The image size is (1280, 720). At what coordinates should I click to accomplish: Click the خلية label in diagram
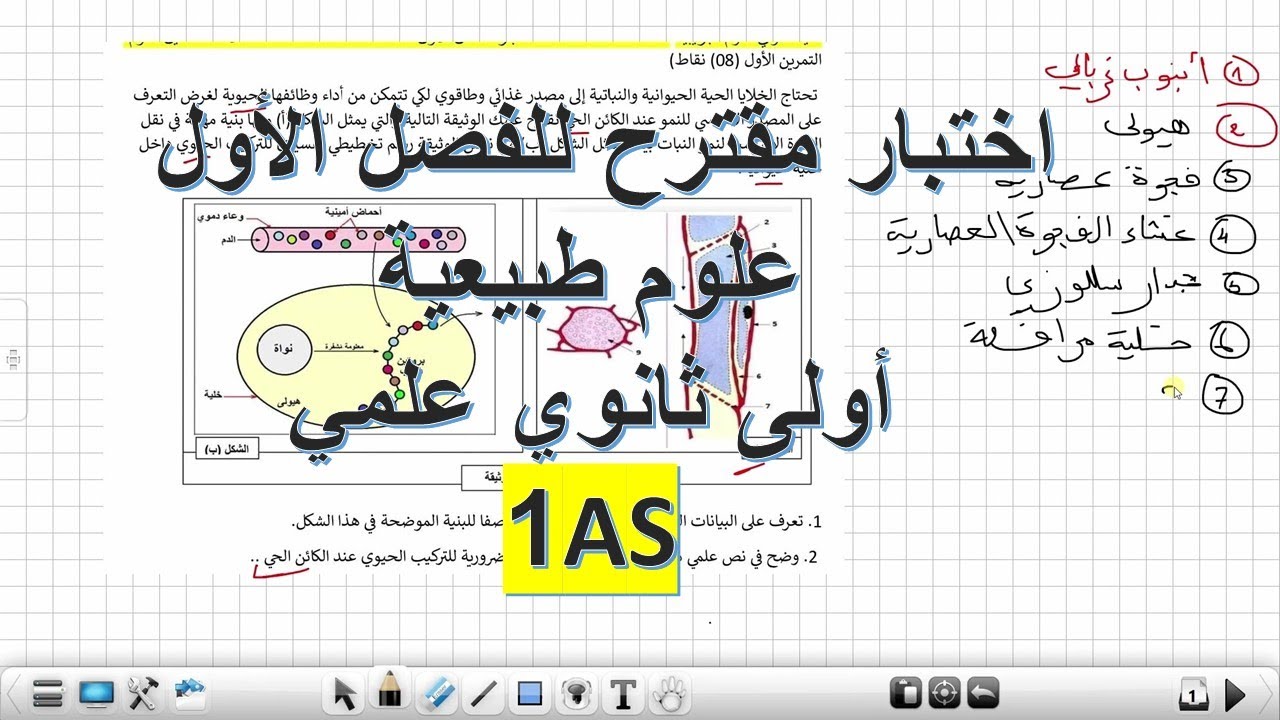(212, 393)
